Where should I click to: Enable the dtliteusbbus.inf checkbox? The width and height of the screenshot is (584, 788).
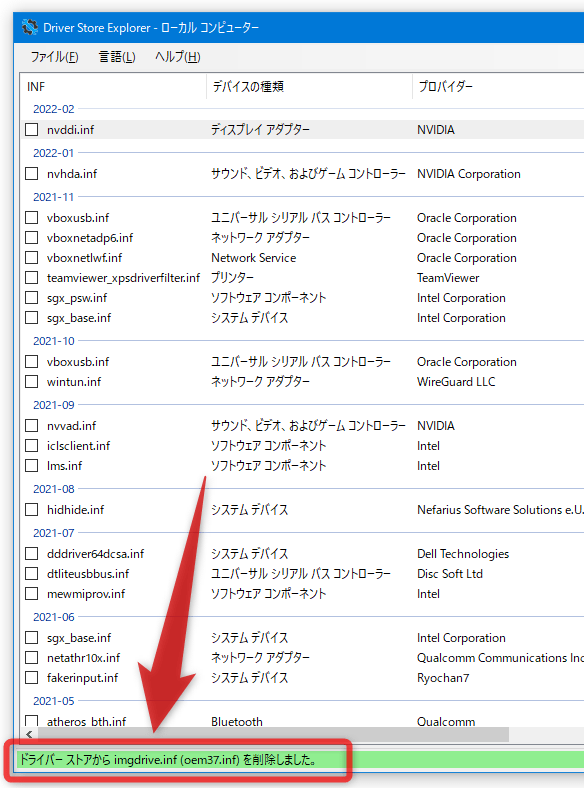click(32, 574)
